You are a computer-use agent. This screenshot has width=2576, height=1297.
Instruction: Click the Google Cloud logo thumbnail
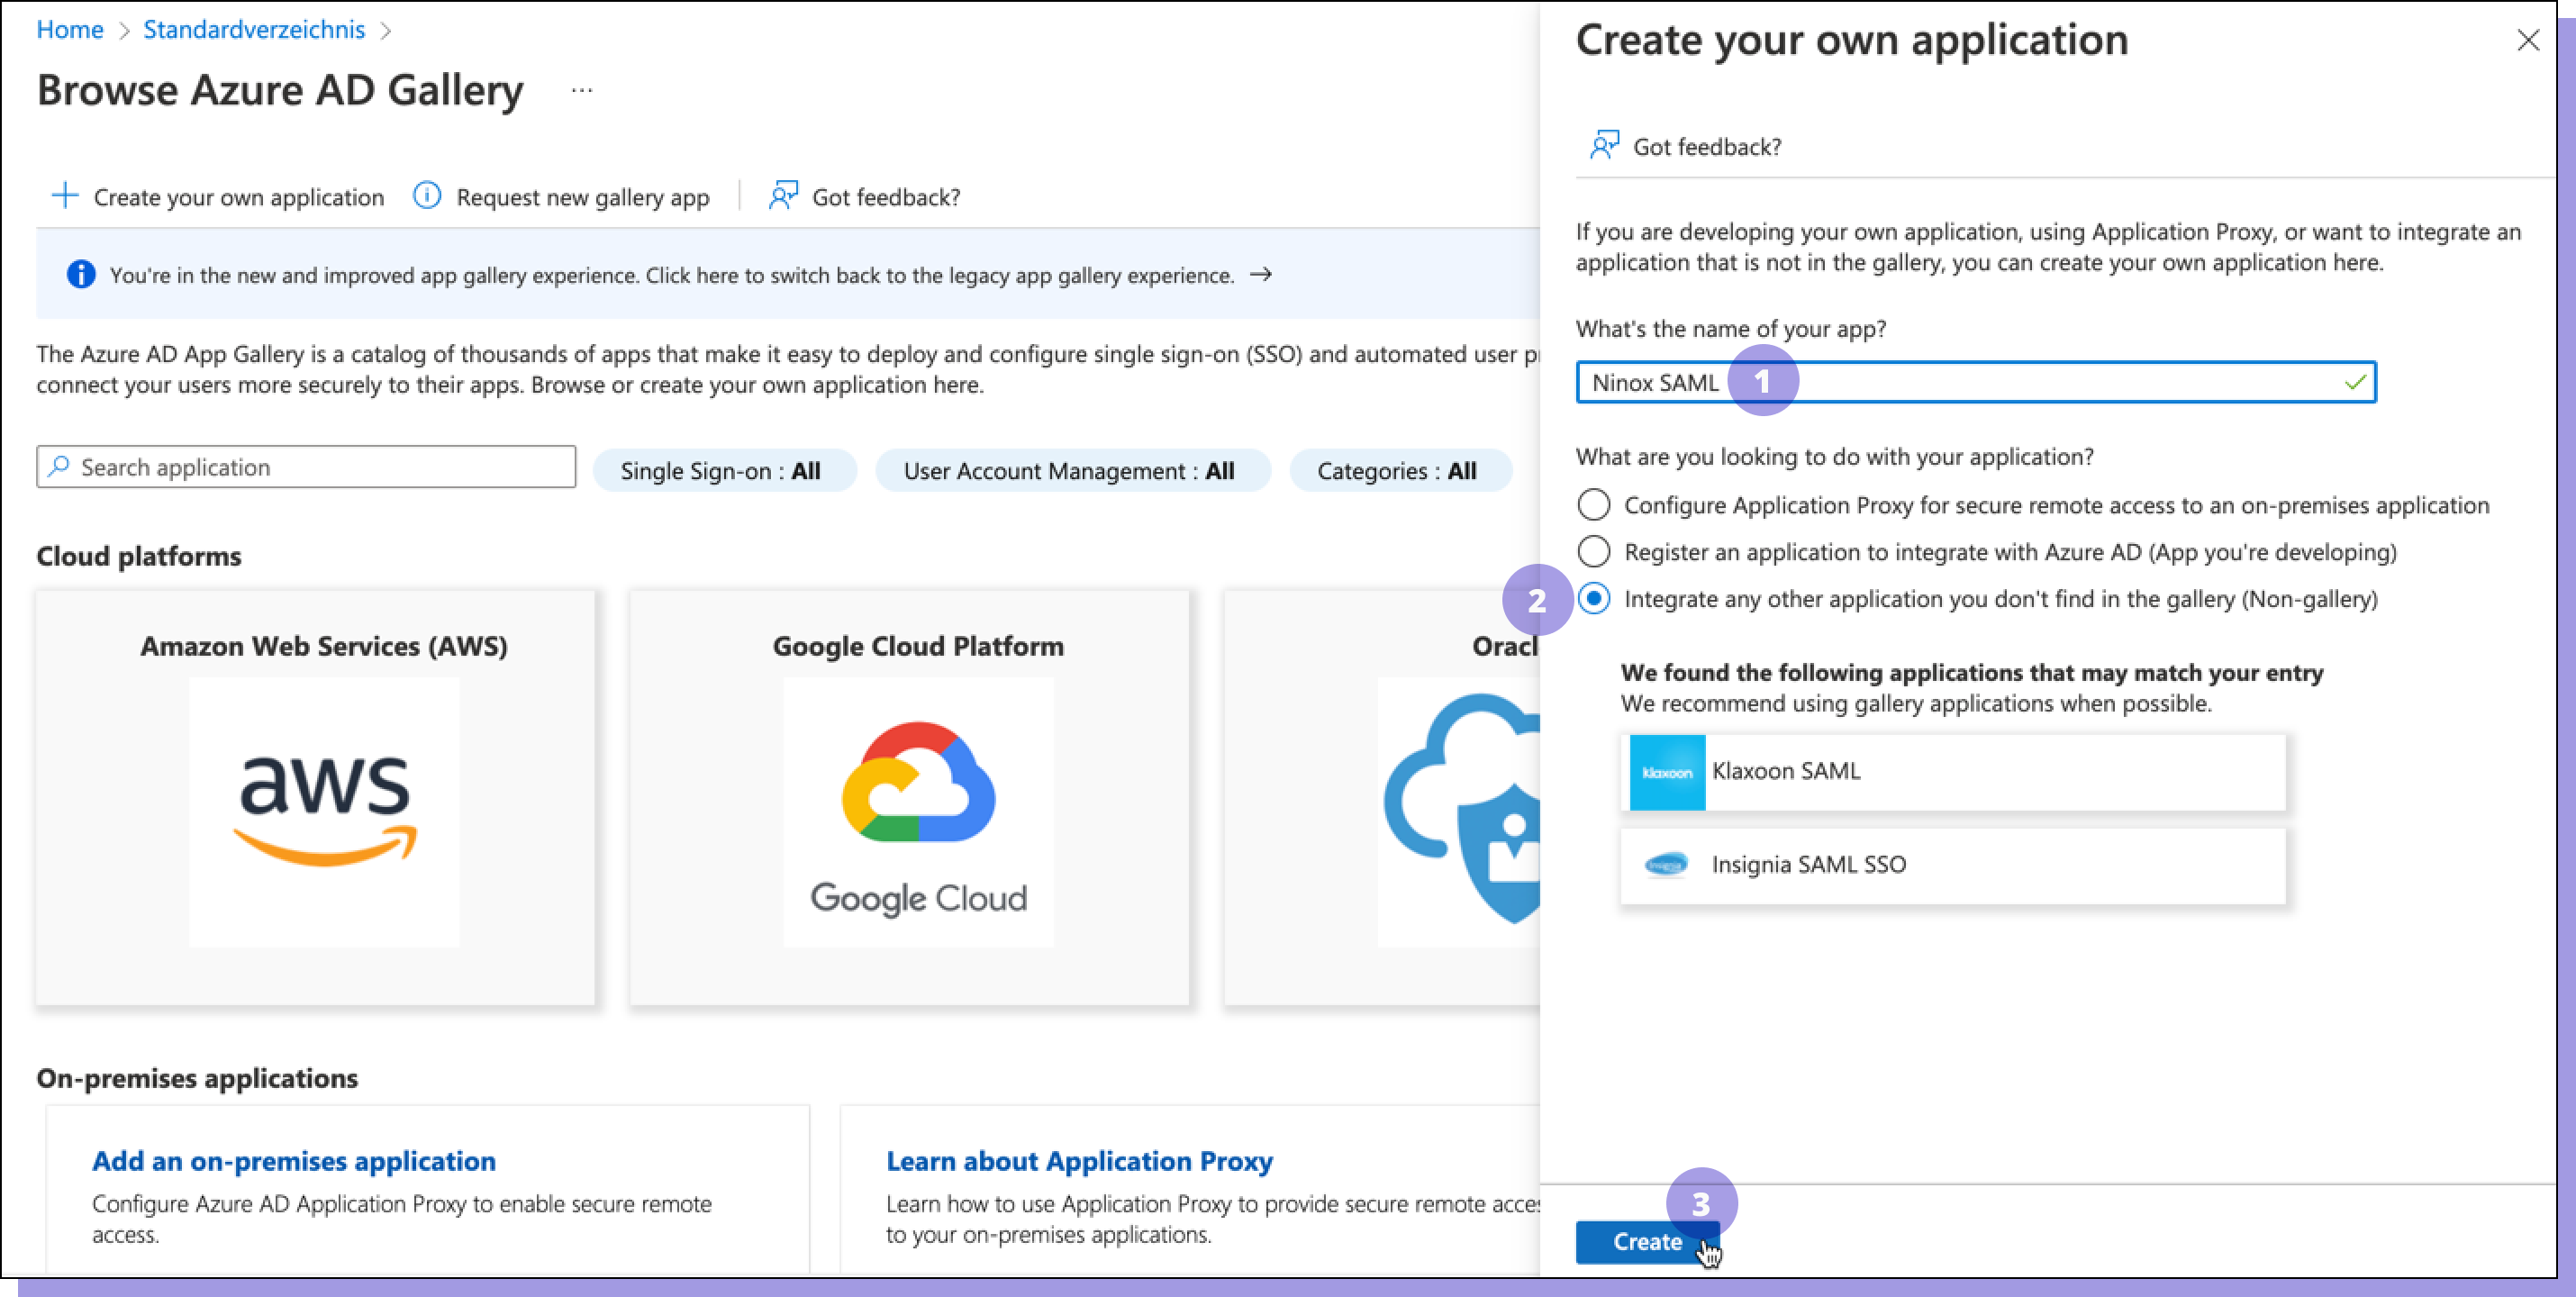(918, 811)
